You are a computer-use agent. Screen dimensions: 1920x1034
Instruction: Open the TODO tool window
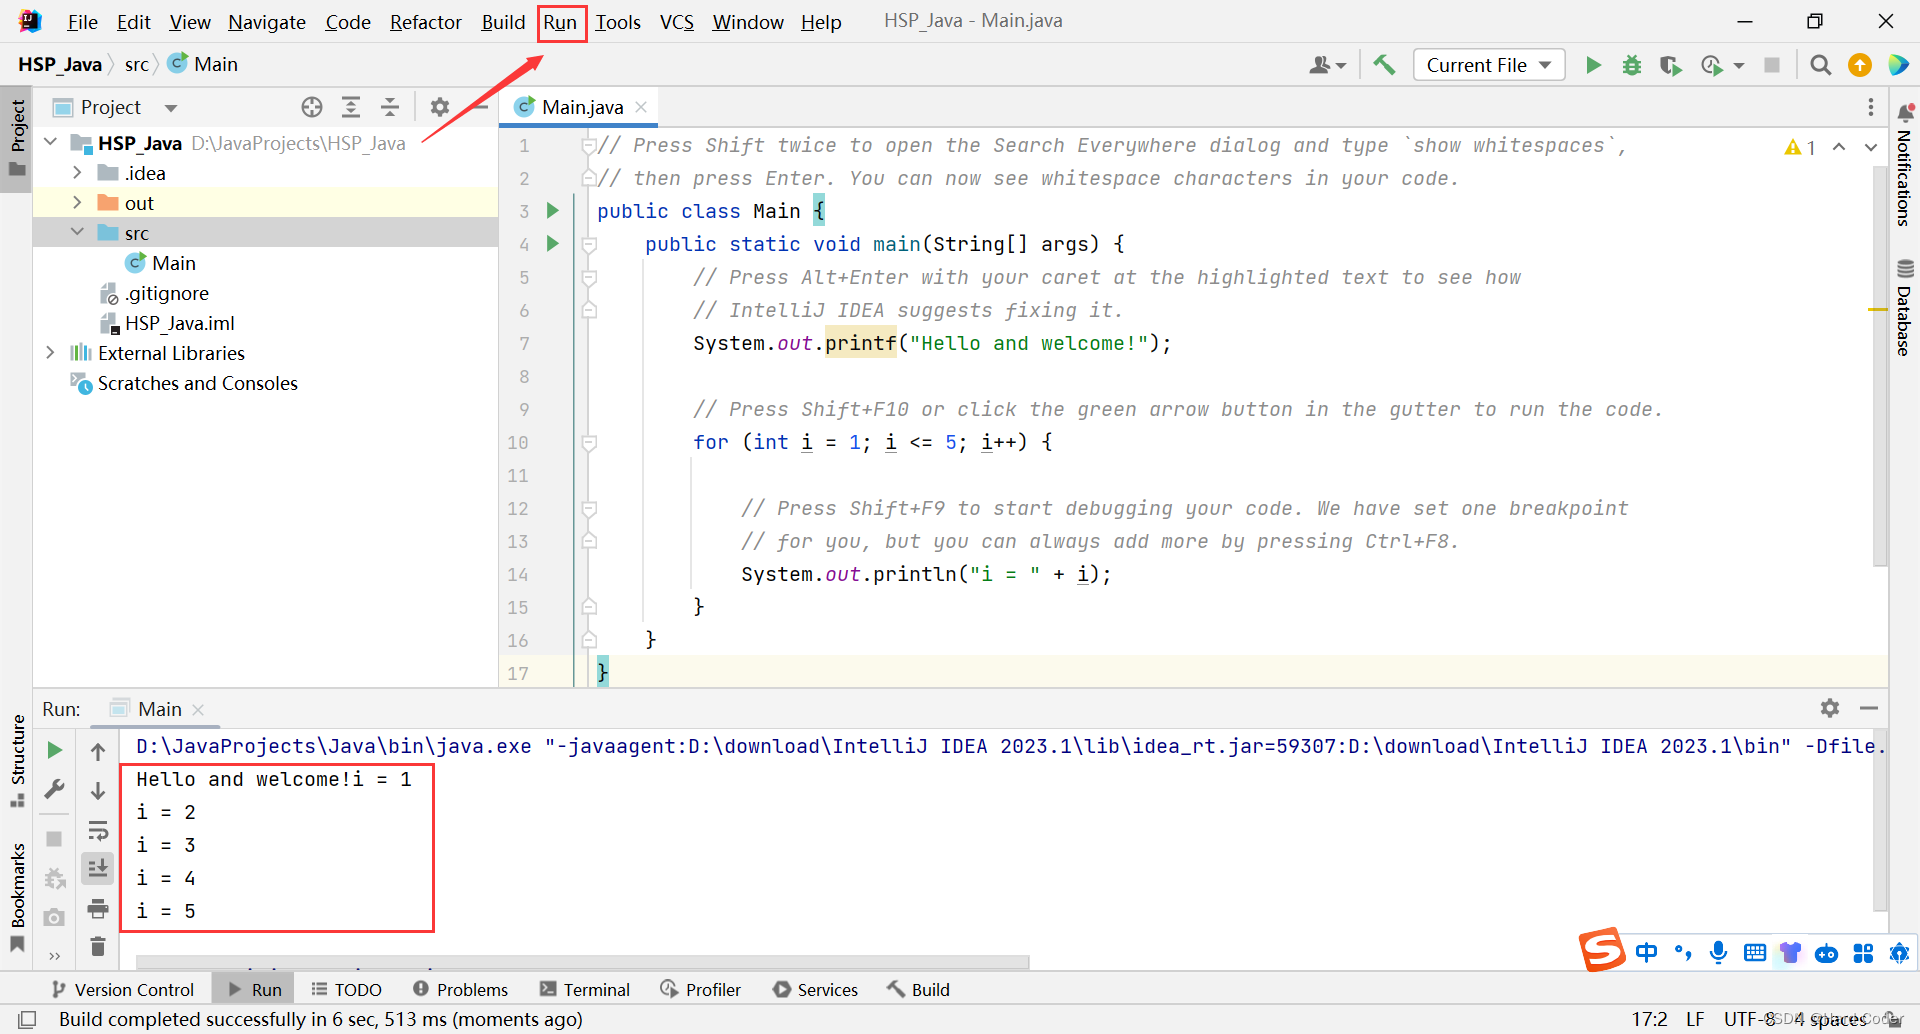pos(346,989)
